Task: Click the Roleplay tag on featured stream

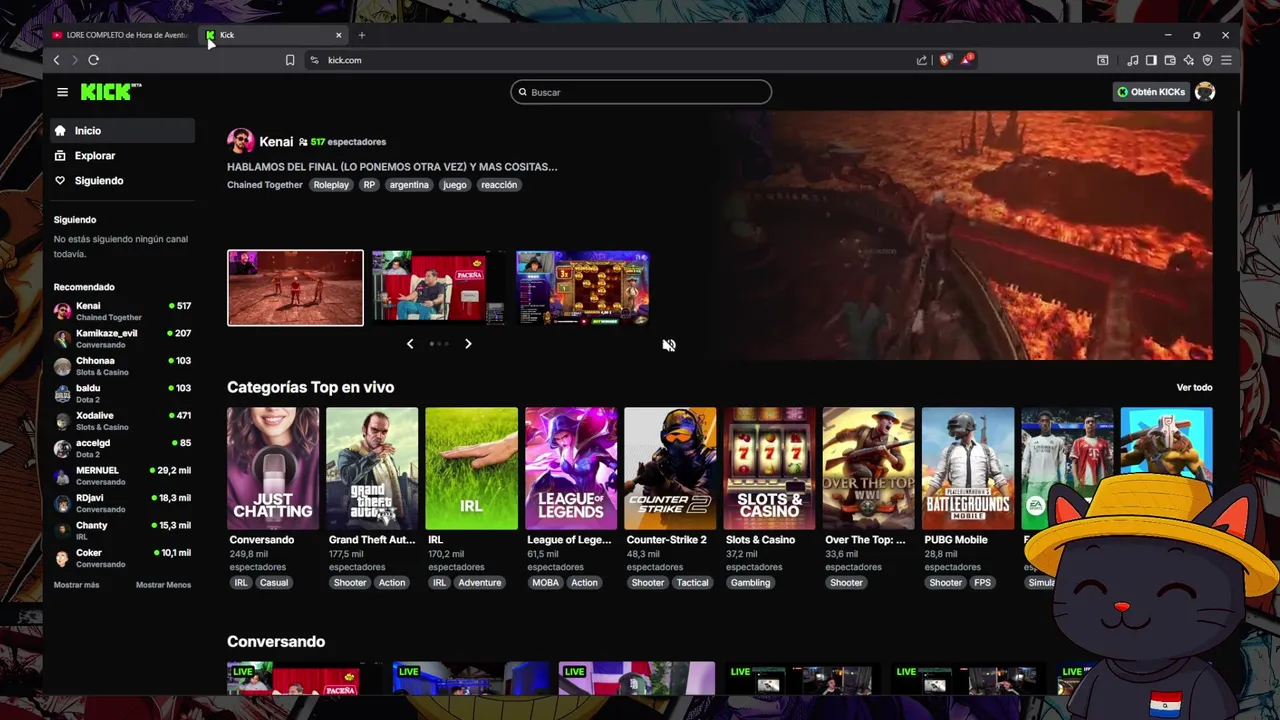Action: point(331,185)
